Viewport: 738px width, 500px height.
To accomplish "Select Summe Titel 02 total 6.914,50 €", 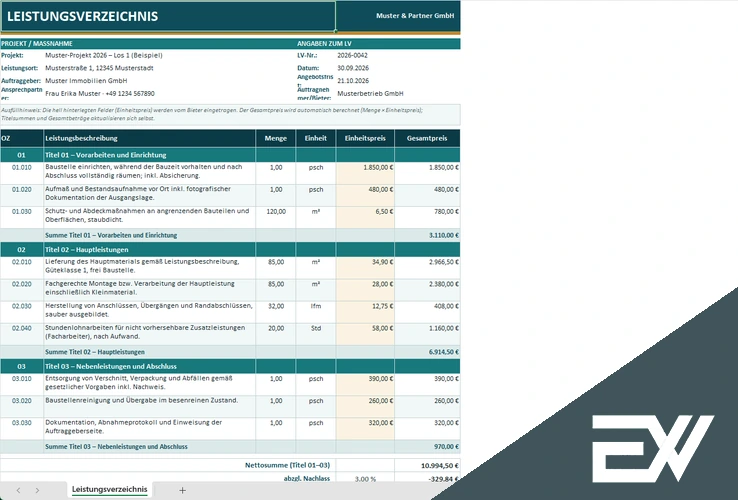I will tap(427, 352).
